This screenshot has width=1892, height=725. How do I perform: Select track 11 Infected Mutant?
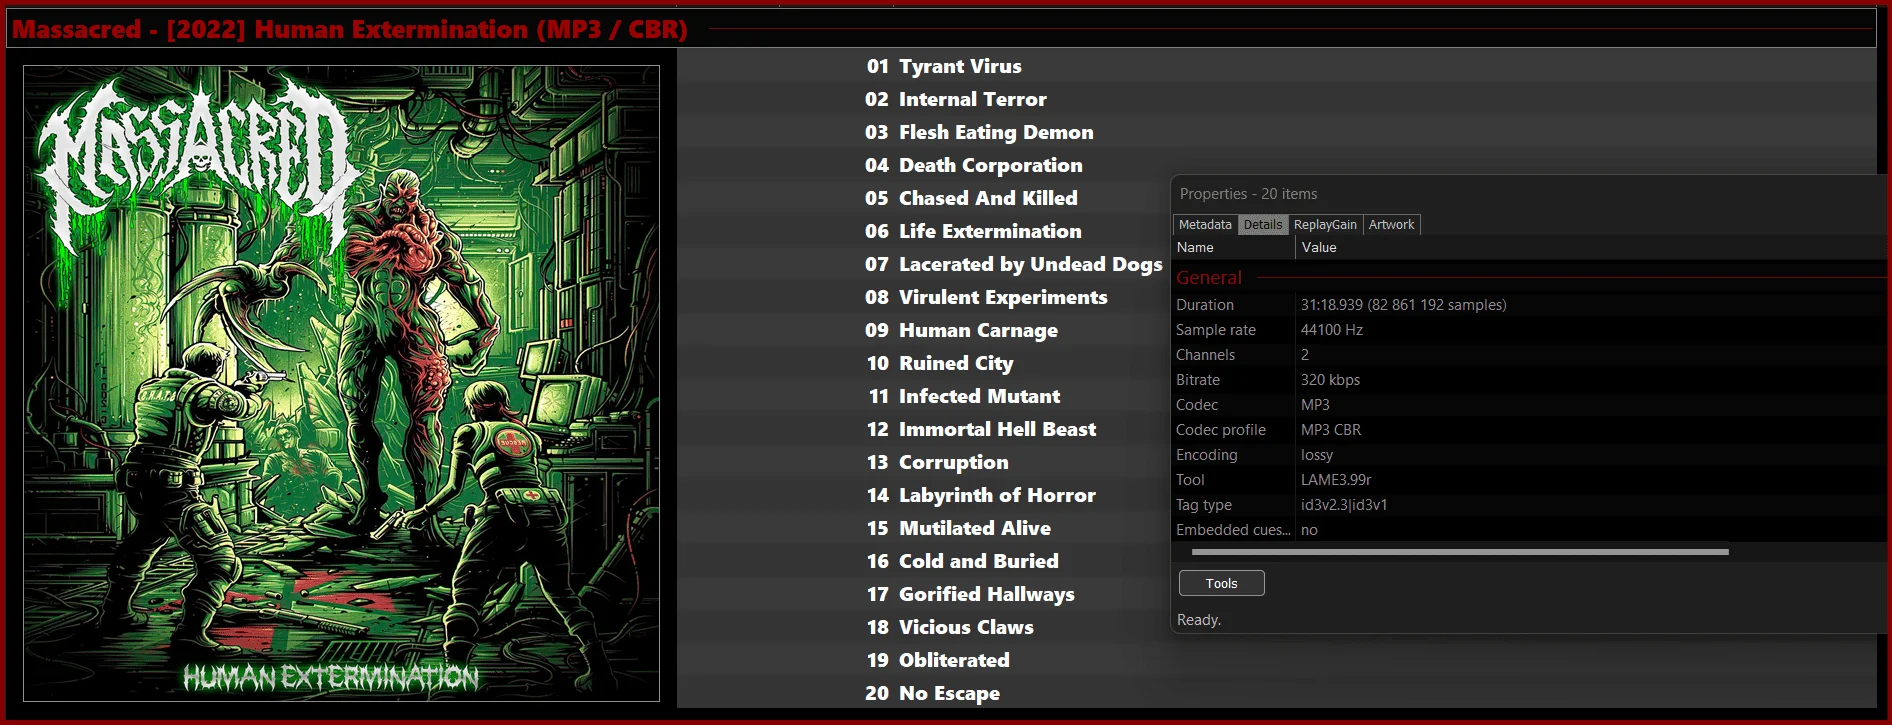[964, 396]
